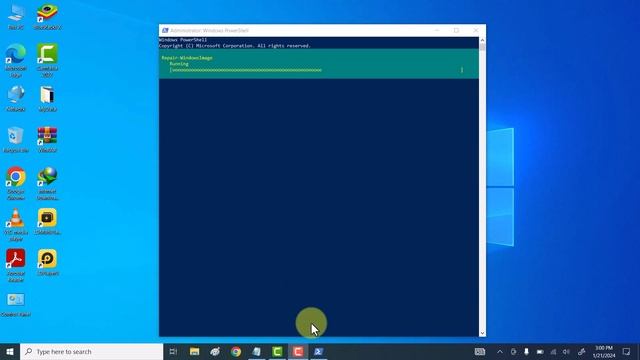Click PowerShell window title bar icon
Screen dimensions: 640x360
click(x=165, y=30)
